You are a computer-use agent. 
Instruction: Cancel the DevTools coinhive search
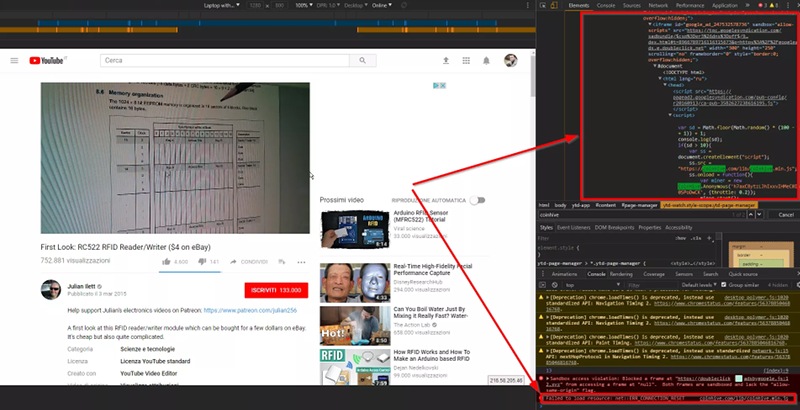[776, 215]
